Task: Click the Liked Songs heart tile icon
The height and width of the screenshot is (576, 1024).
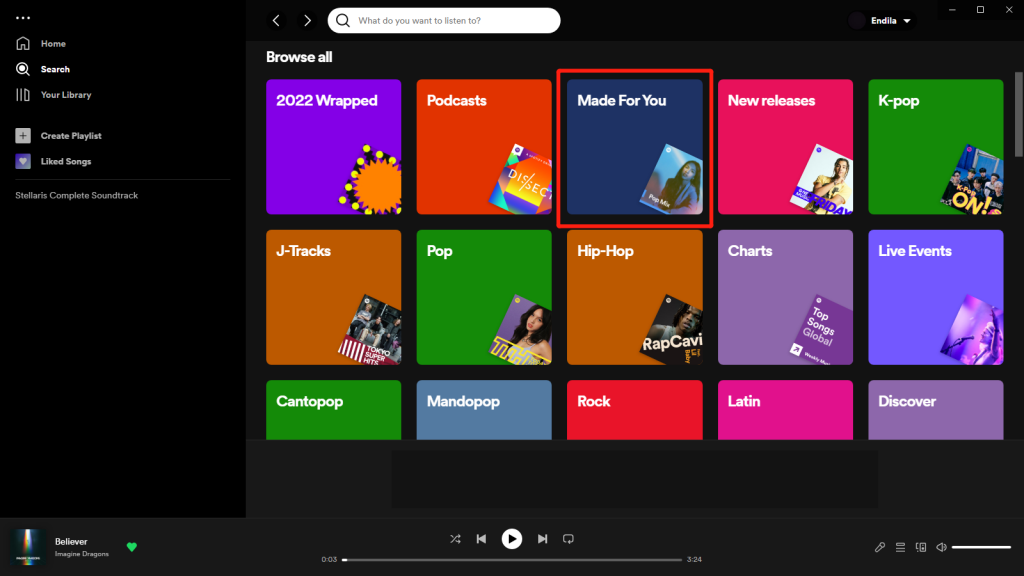Action: tap(23, 161)
